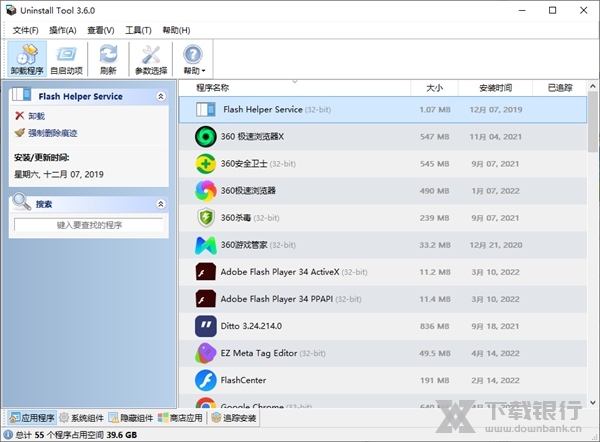Click the broom force-removal icon

[20, 132]
